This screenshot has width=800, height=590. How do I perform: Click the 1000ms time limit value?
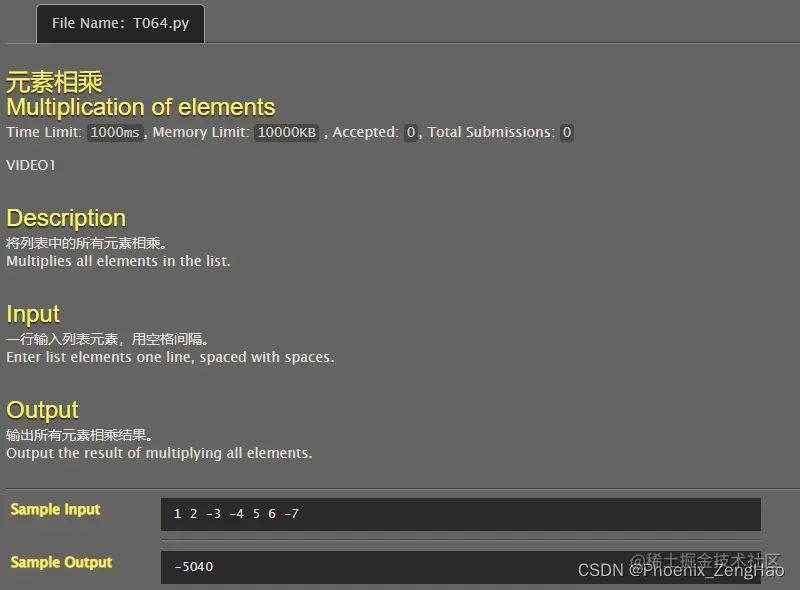coord(115,132)
